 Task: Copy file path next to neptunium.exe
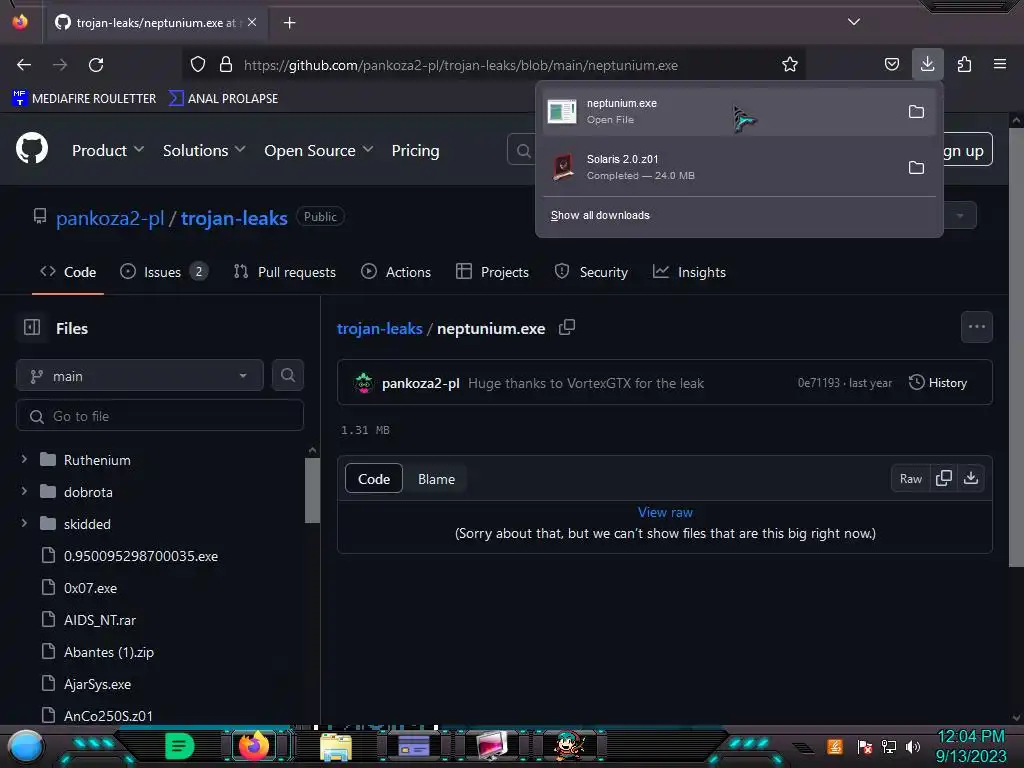(567, 327)
